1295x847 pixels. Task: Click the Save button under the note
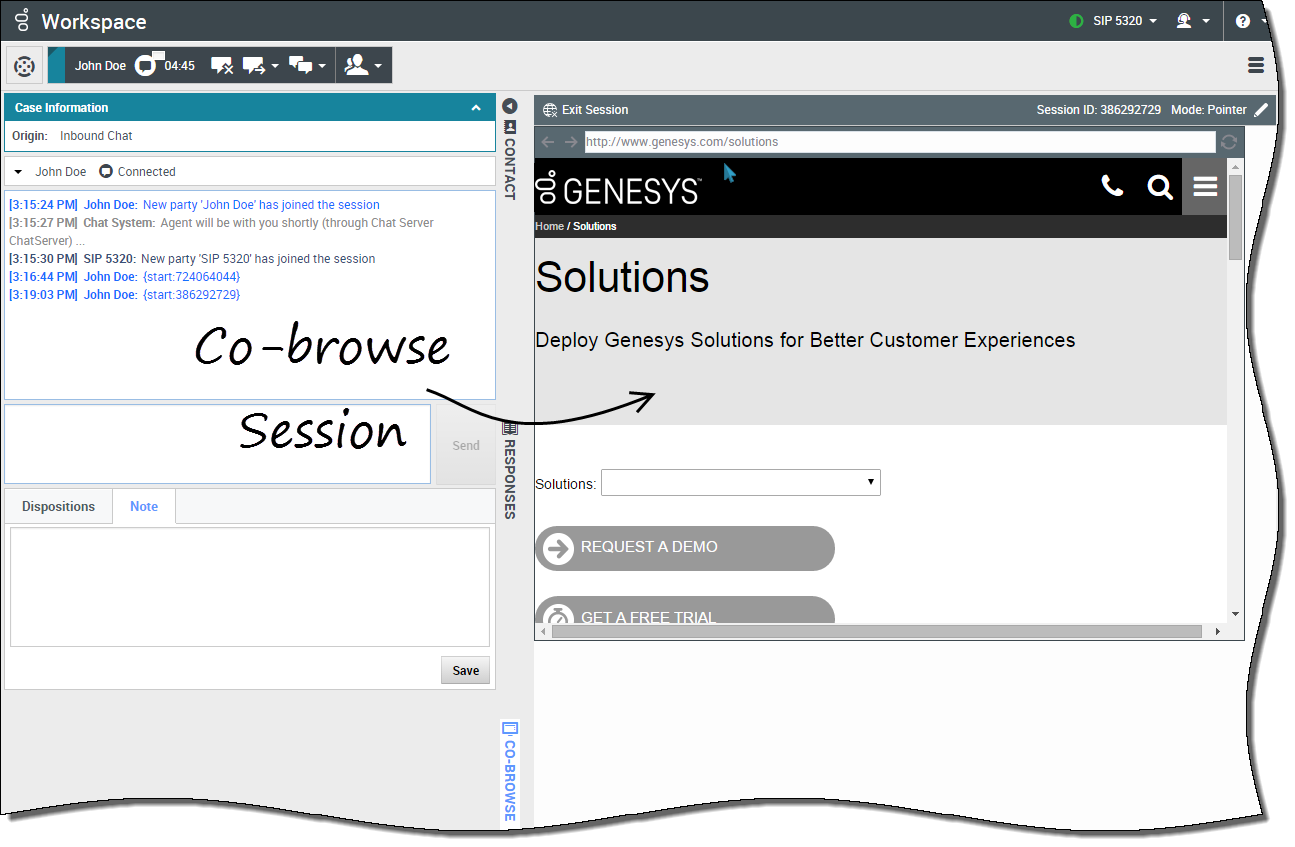pyautogui.click(x=465, y=671)
